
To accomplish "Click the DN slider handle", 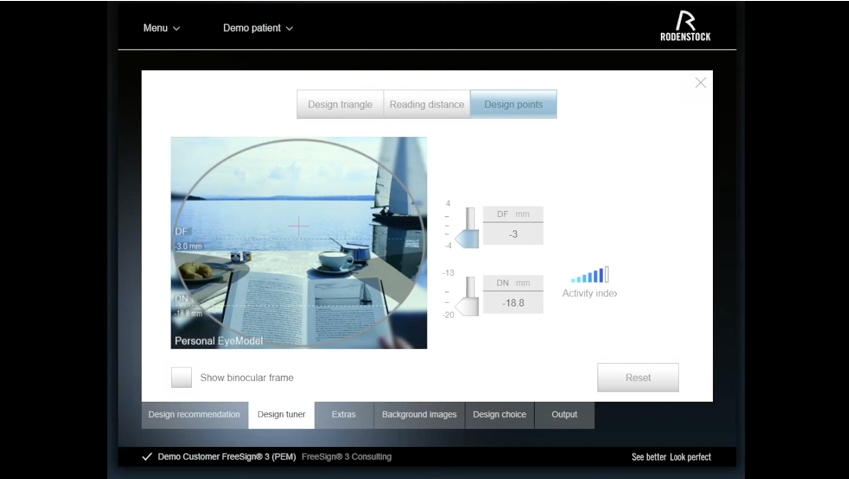I will pyautogui.click(x=468, y=303).
